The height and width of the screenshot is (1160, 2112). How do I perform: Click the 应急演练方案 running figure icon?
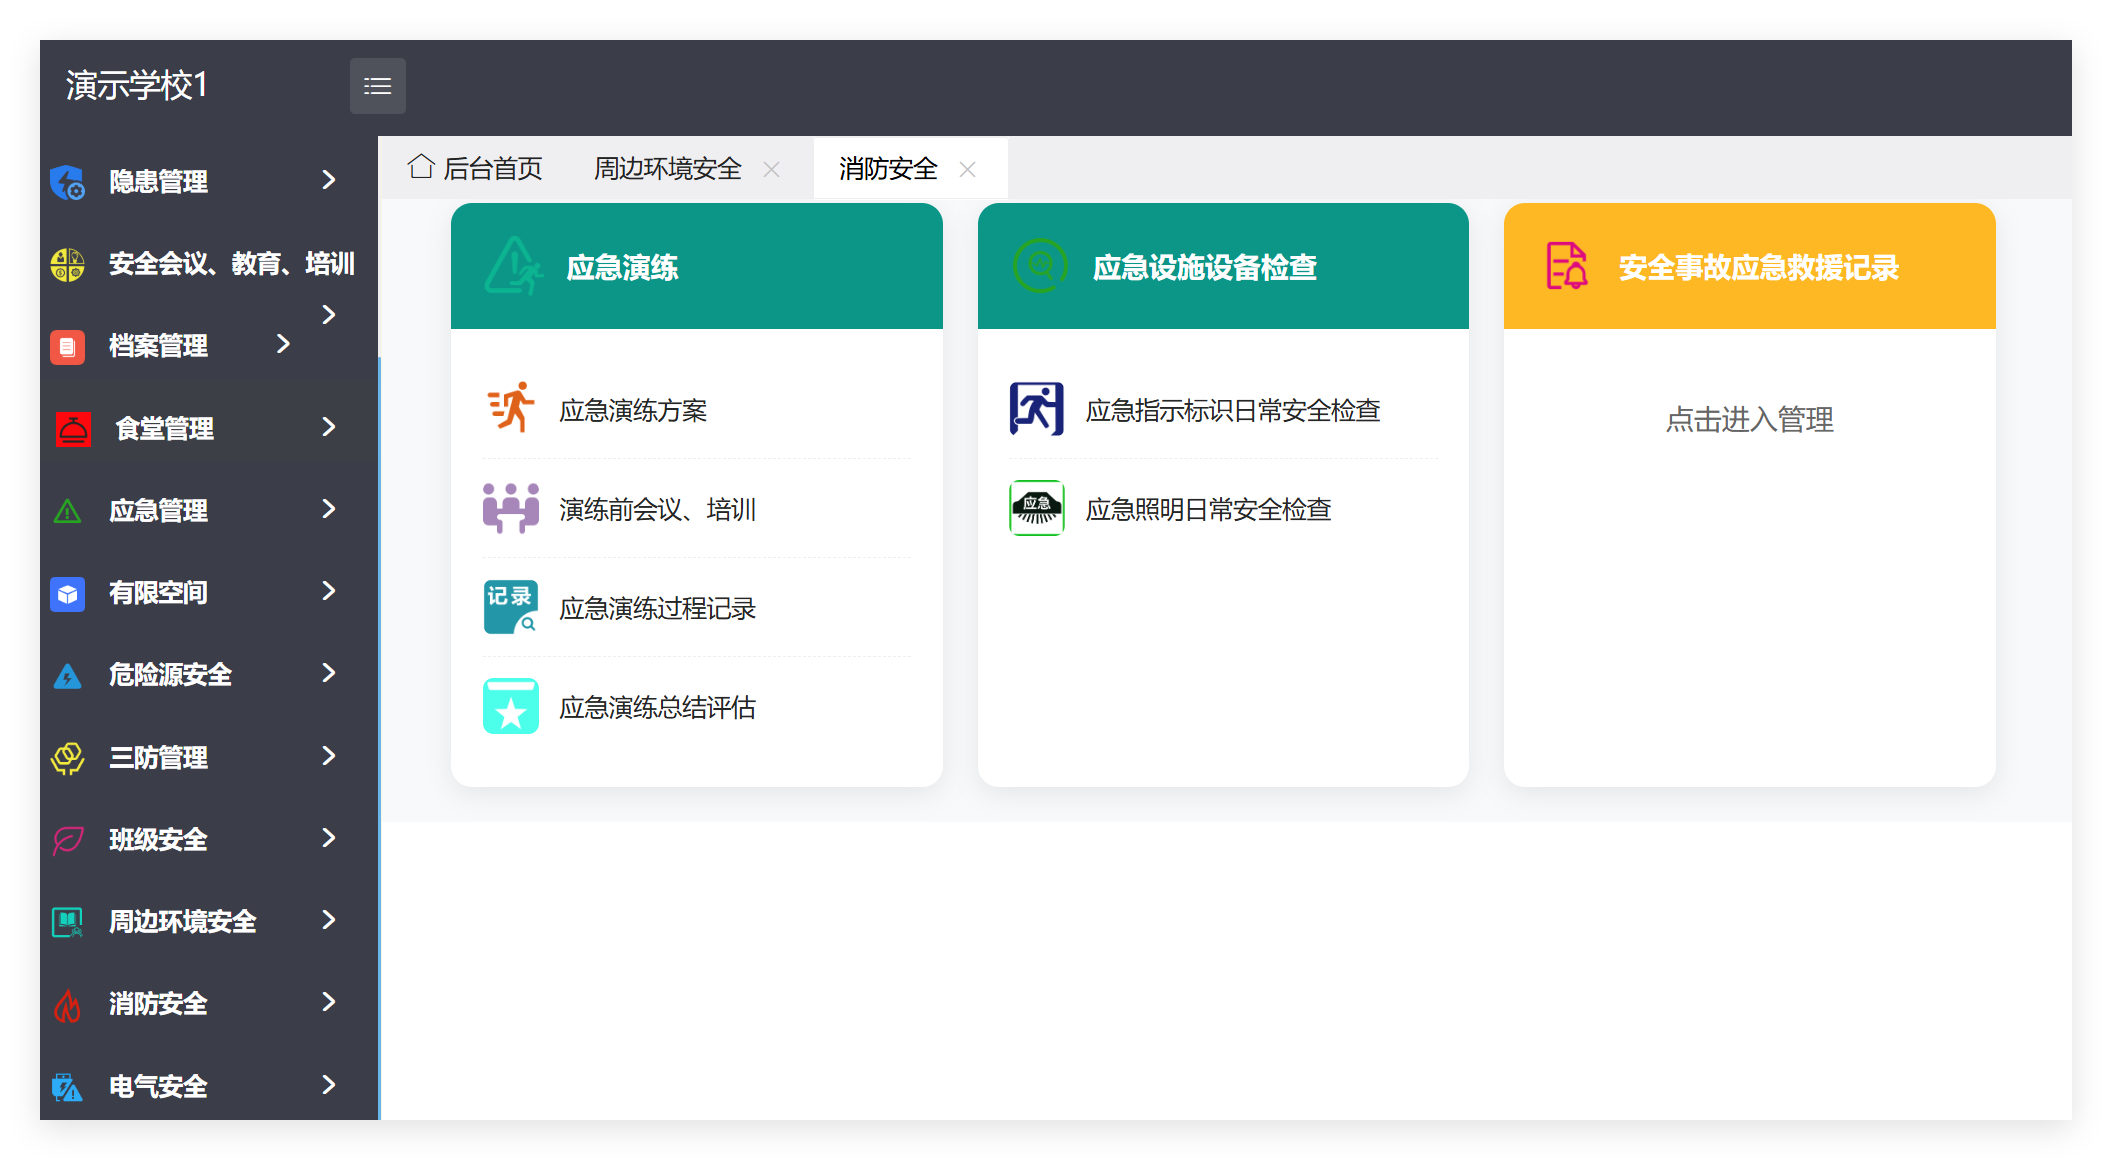511,408
